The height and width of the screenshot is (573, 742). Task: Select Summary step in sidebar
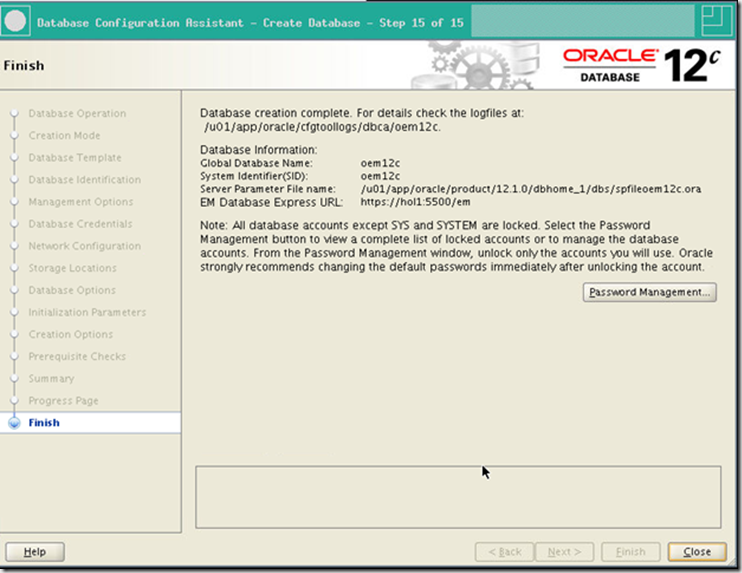51,379
